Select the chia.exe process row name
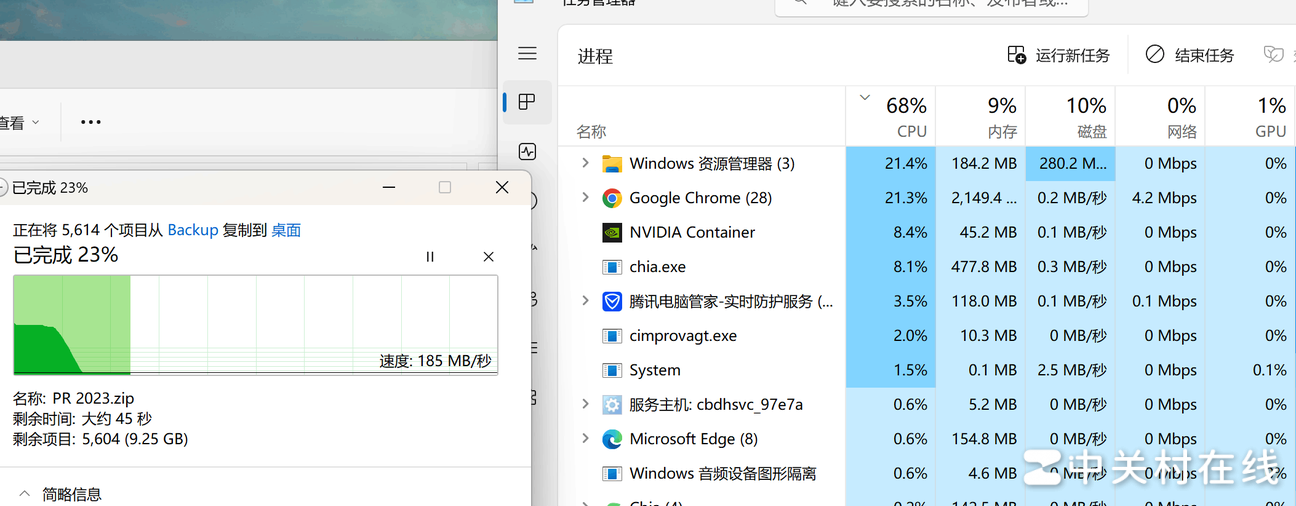1296x506 pixels. pos(657,267)
